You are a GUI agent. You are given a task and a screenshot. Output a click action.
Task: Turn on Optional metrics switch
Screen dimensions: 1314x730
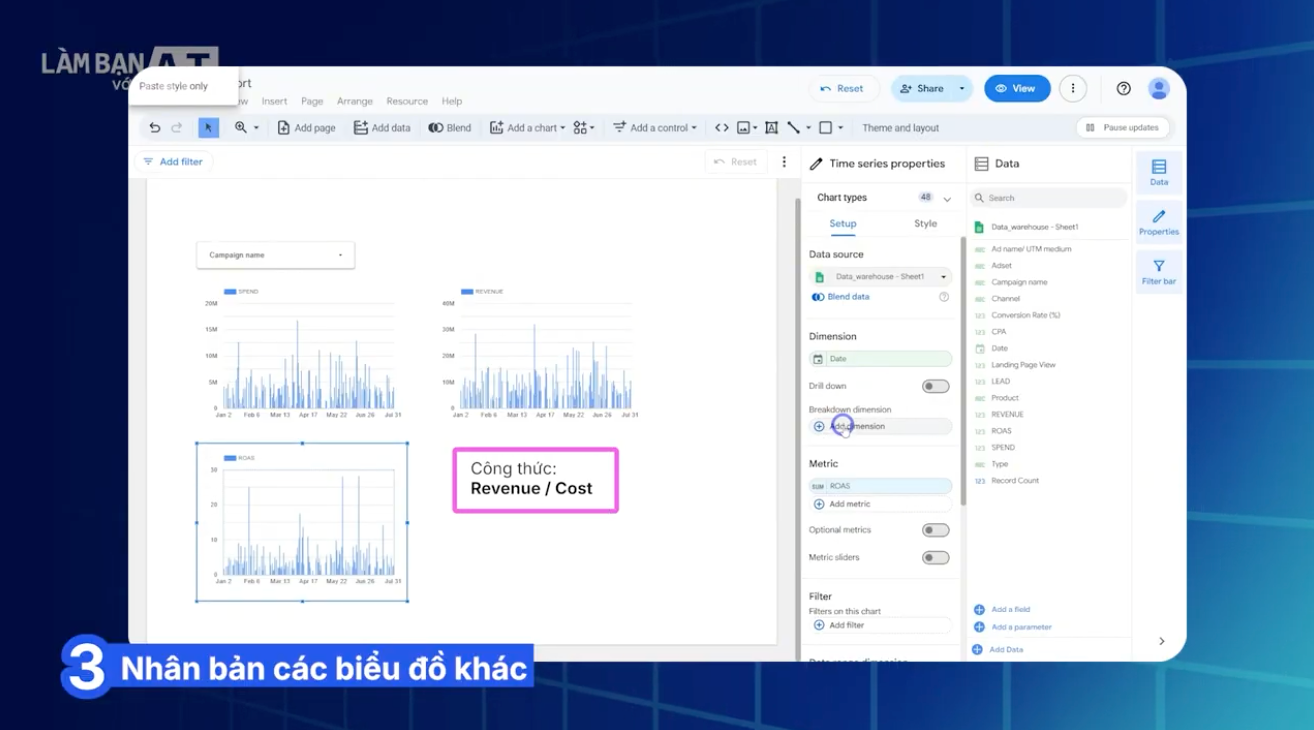tap(935, 530)
